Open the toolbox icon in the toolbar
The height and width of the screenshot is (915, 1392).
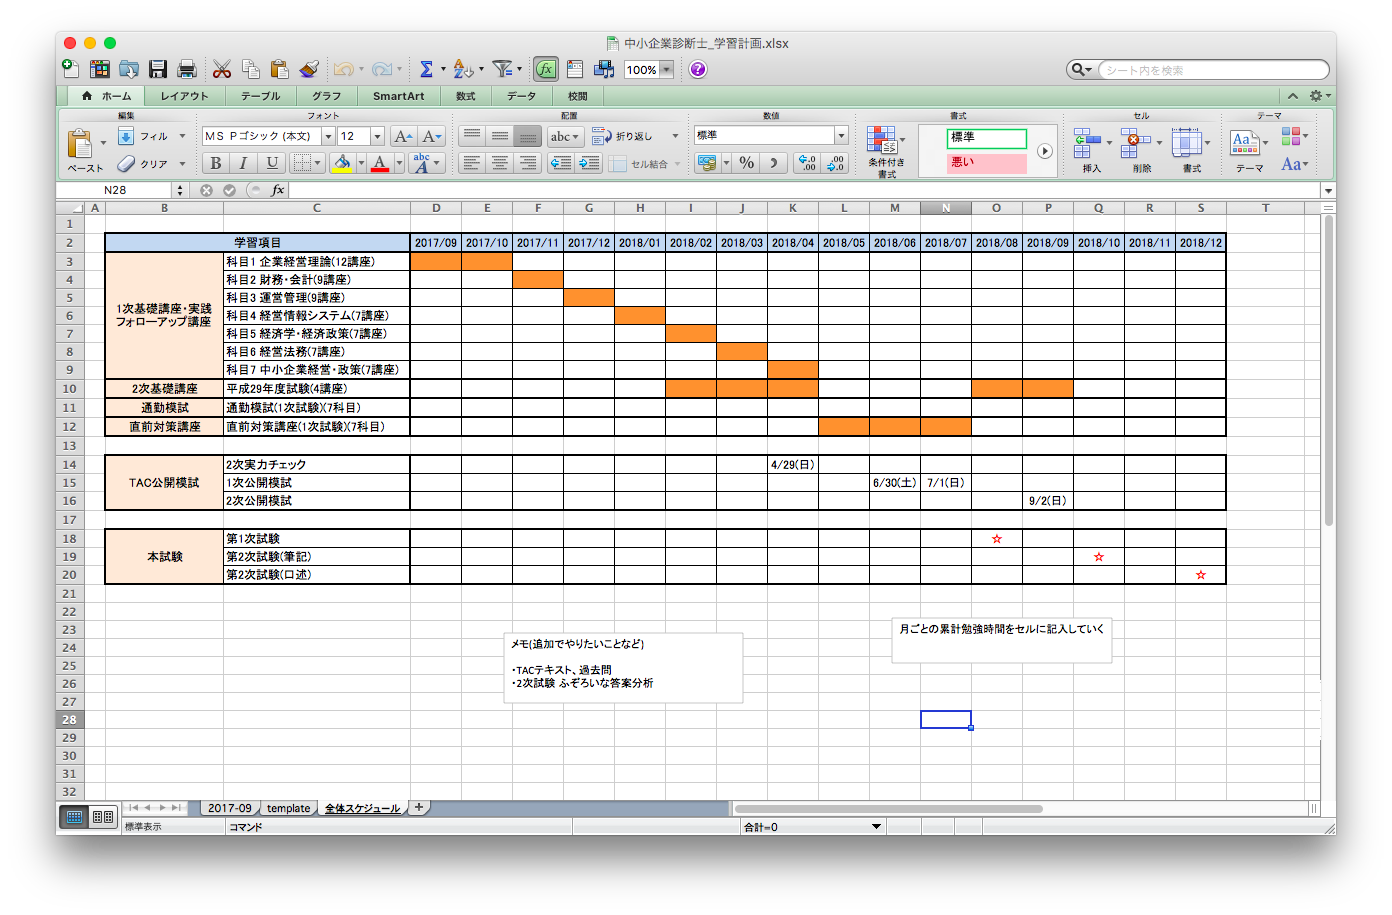(x=575, y=69)
